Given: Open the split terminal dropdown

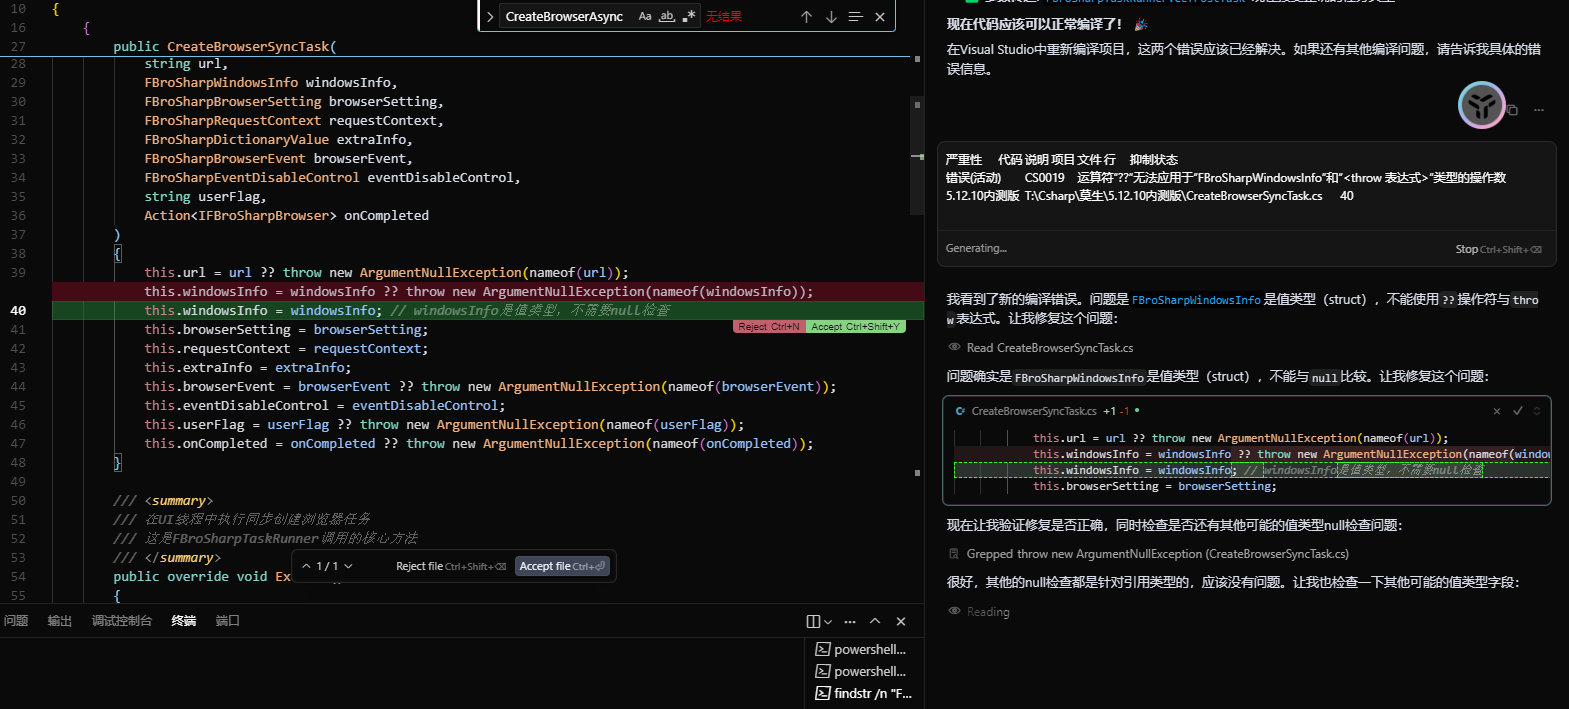Looking at the screenshot, I should coord(827,622).
